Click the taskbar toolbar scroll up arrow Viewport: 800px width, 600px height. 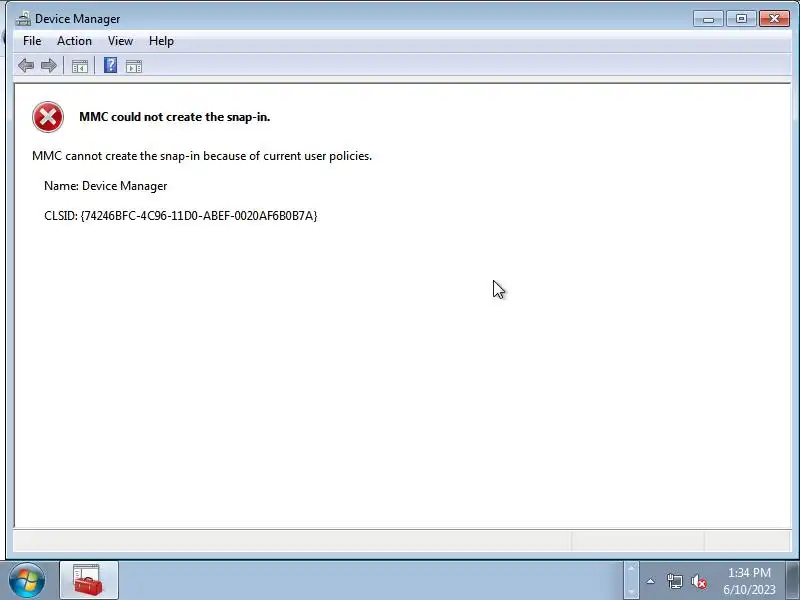(x=631, y=568)
